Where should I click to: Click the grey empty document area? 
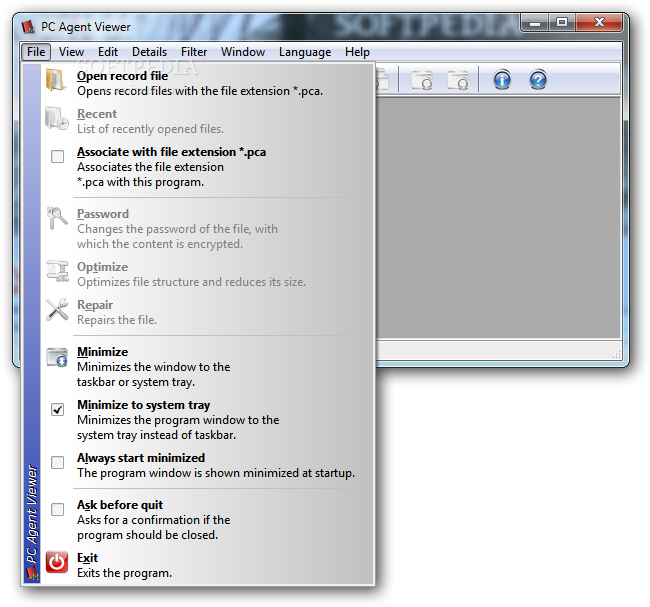click(498, 218)
